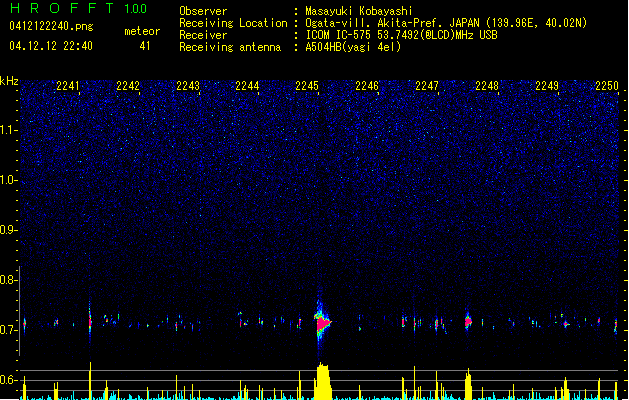Click the 1.0 frequency axis label
629x400 pixels.
[x=9, y=180]
